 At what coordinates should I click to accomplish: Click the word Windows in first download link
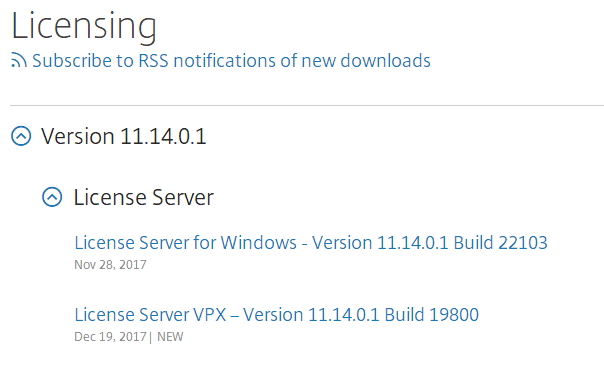tap(258, 243)
